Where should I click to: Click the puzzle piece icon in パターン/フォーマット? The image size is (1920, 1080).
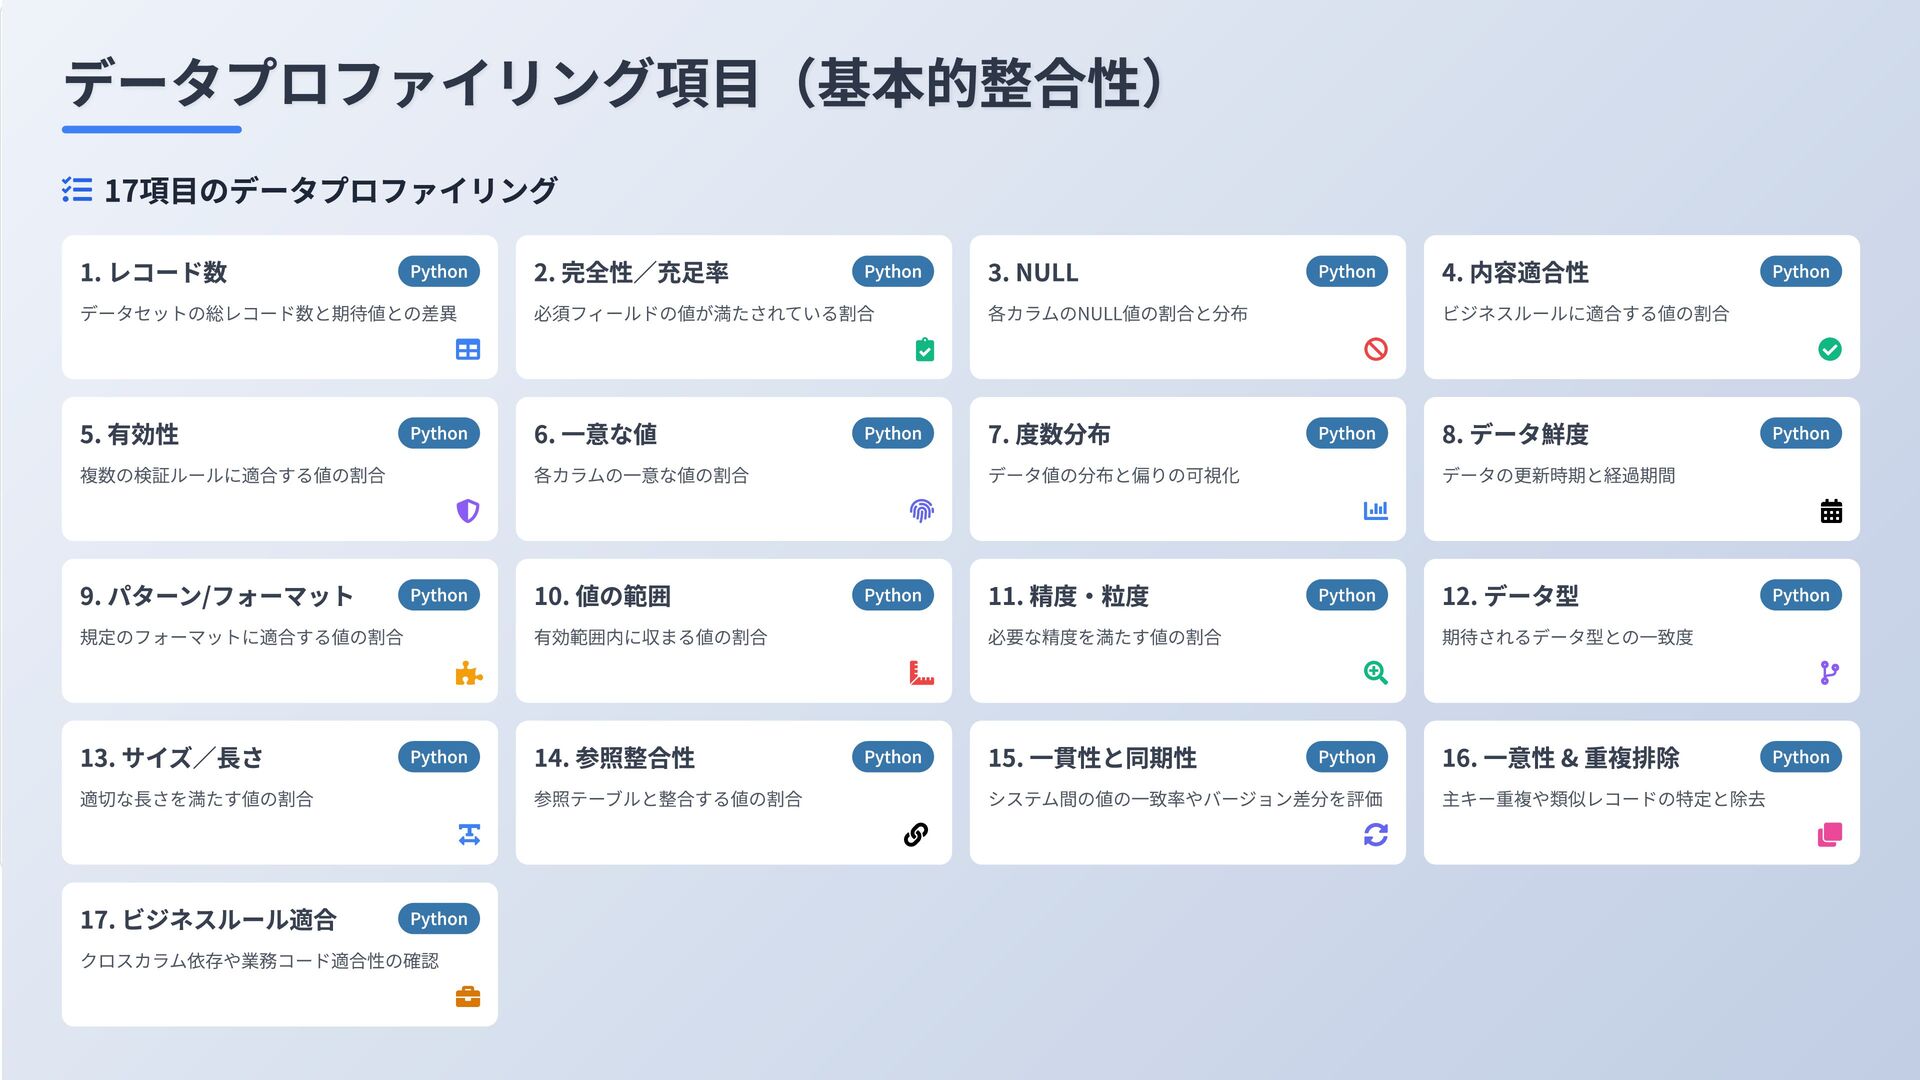click(468, 673)
